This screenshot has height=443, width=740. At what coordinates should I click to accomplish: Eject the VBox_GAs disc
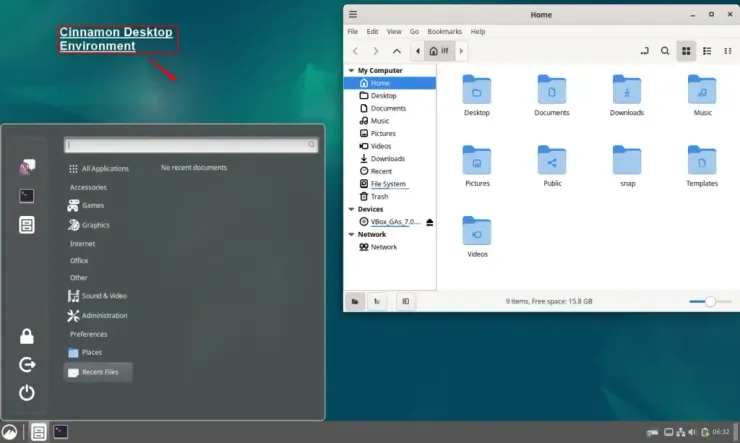[429, 222]
